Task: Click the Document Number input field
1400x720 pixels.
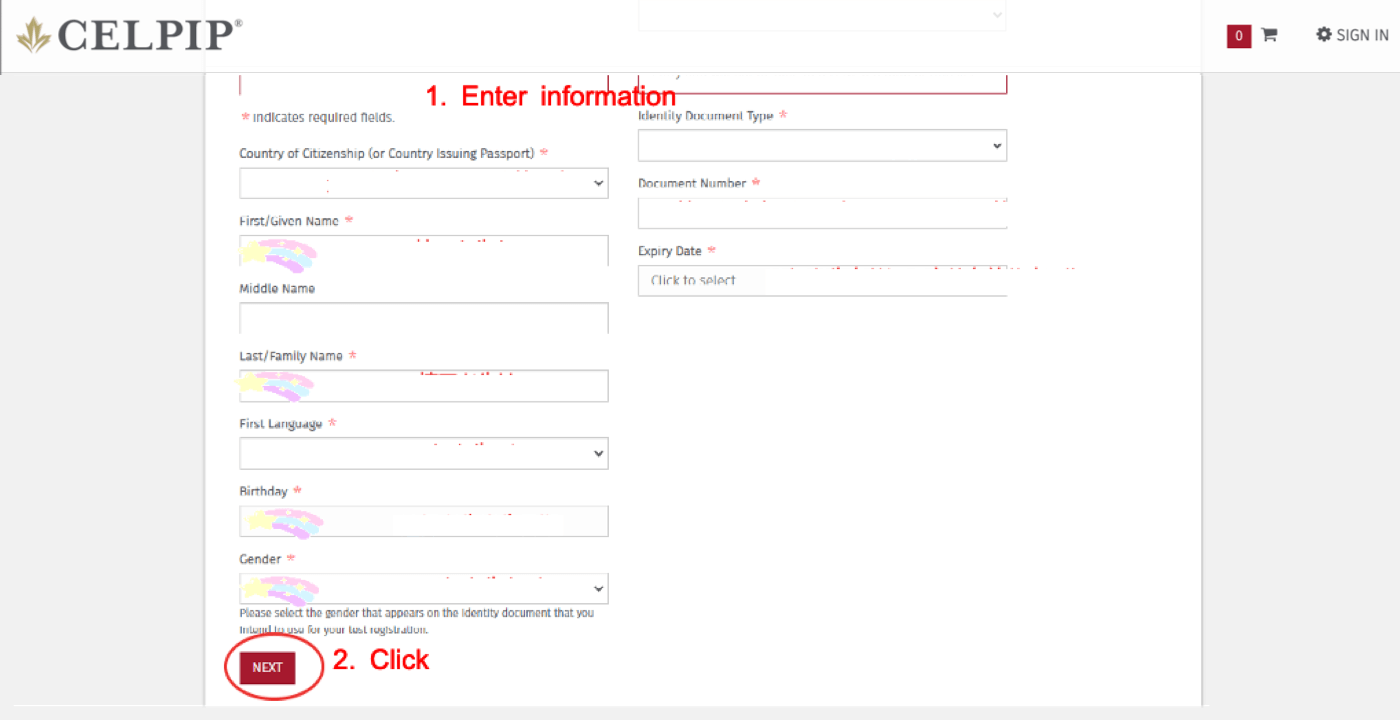Action: [x=822, y=213]
